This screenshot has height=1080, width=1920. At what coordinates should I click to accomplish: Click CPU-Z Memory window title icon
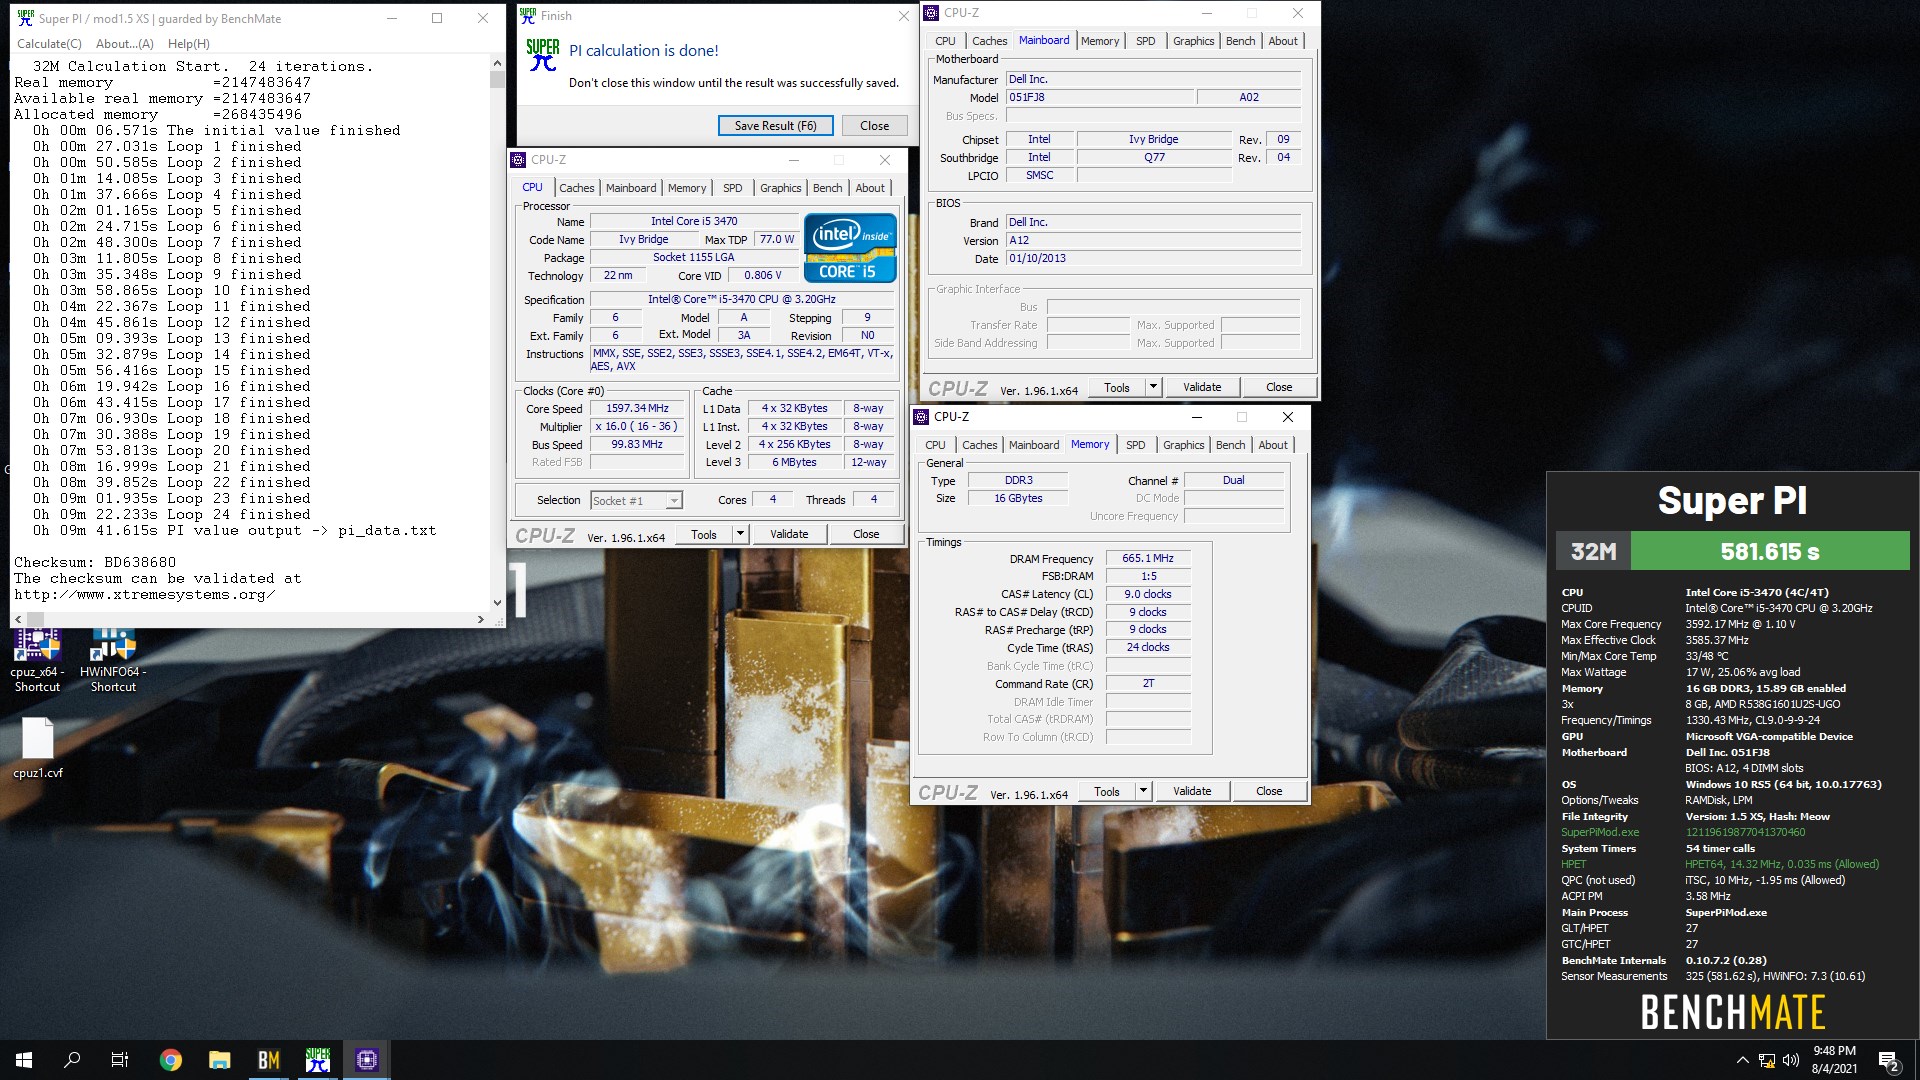click(921, 417)
